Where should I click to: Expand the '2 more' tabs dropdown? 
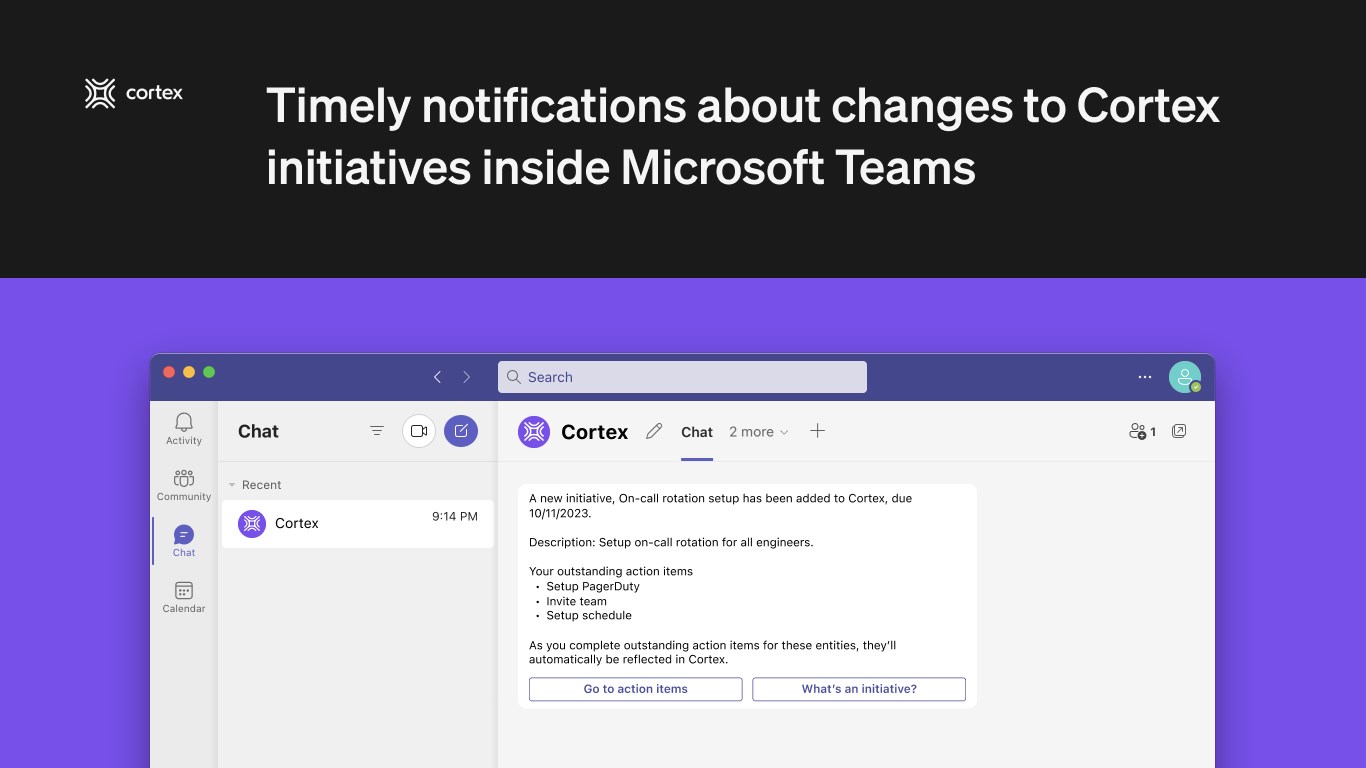point(759,432)
